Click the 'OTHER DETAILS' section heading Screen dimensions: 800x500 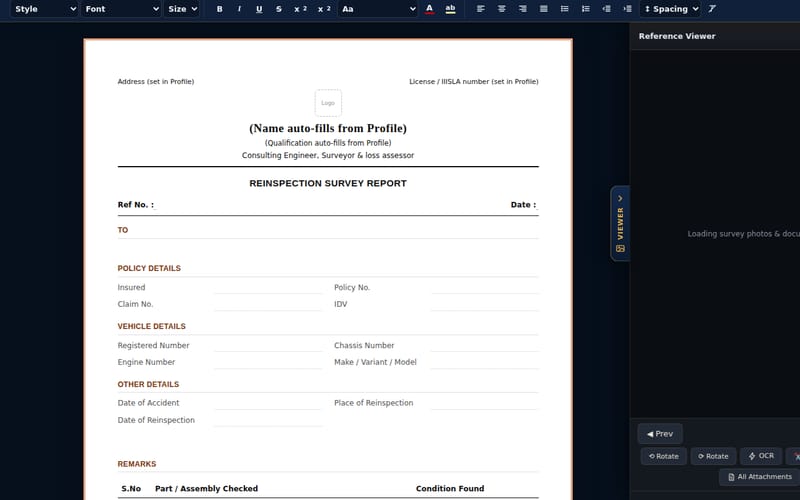click(148, 384)
